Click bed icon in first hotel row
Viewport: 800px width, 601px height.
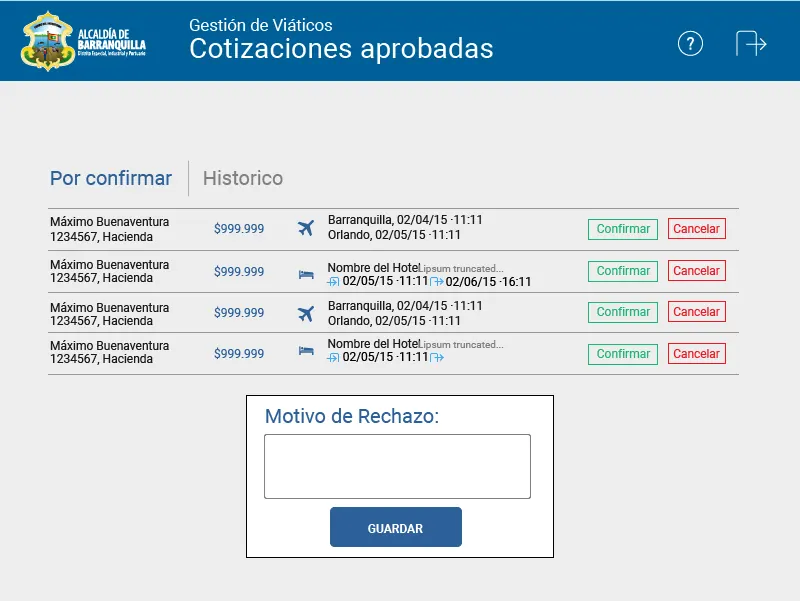click(306, 275)
